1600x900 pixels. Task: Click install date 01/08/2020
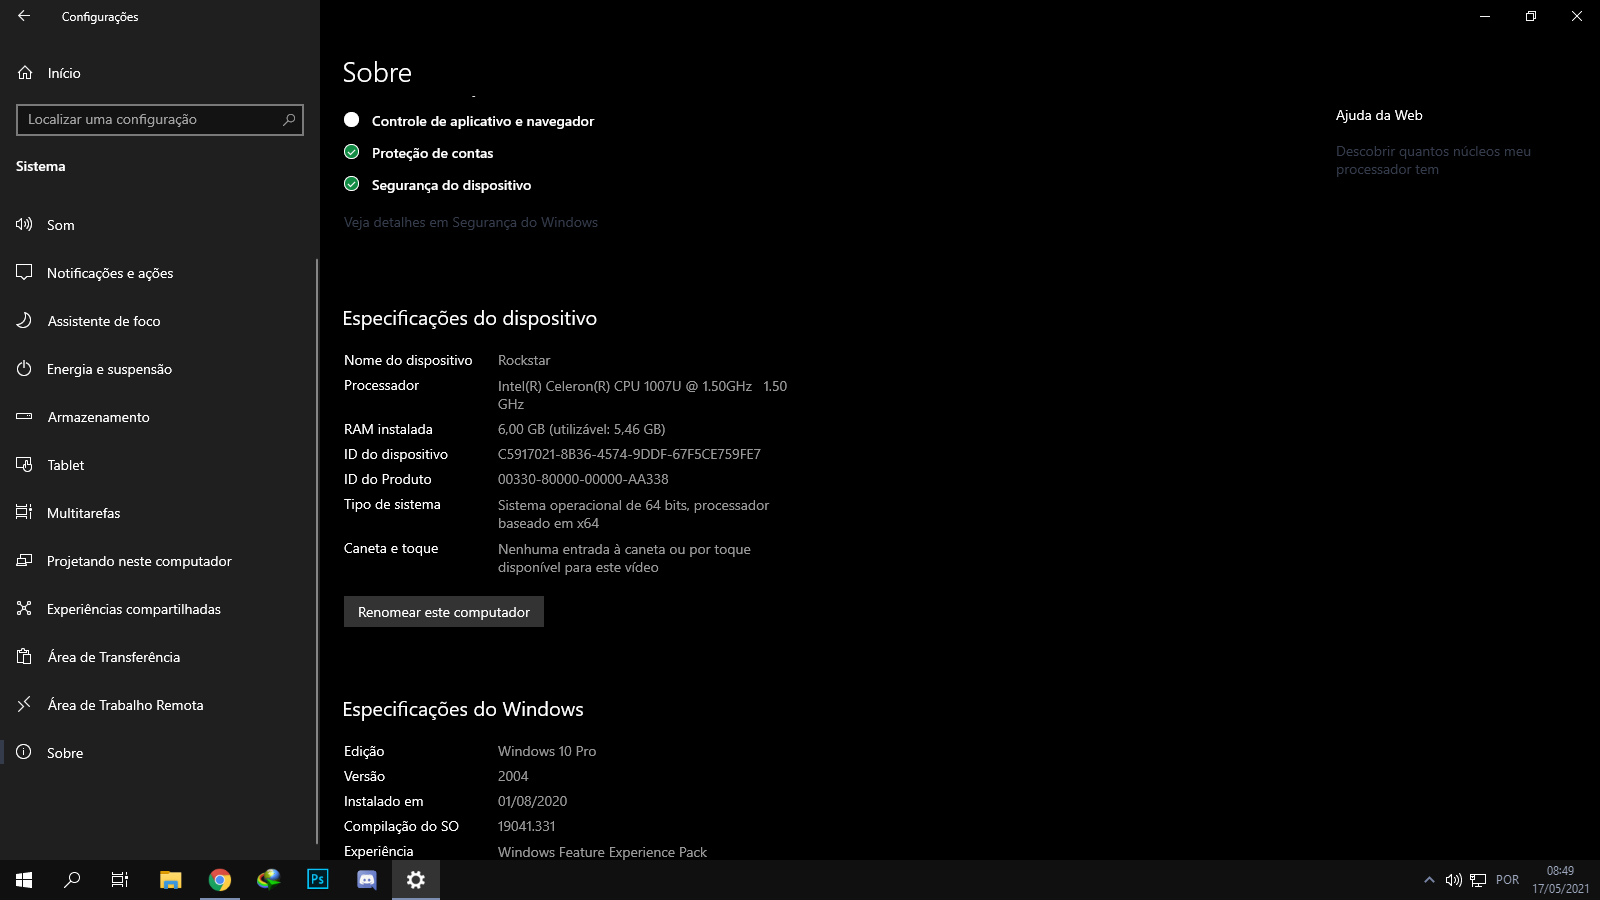[532, 801]
